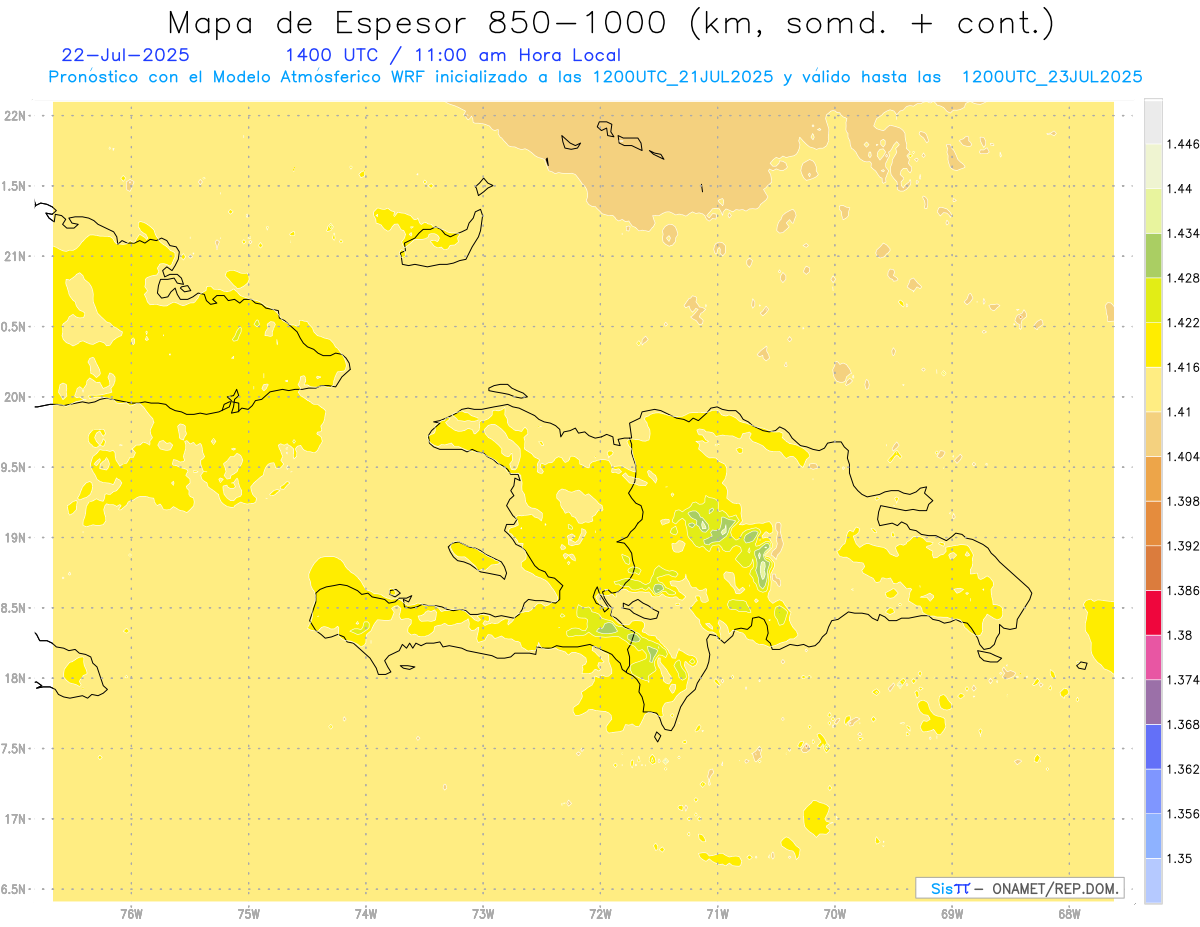The height and width of the screenshot is (927, 1200).
Task: Click the '1.368' color bar value
Action: (x=1182, y=724)
